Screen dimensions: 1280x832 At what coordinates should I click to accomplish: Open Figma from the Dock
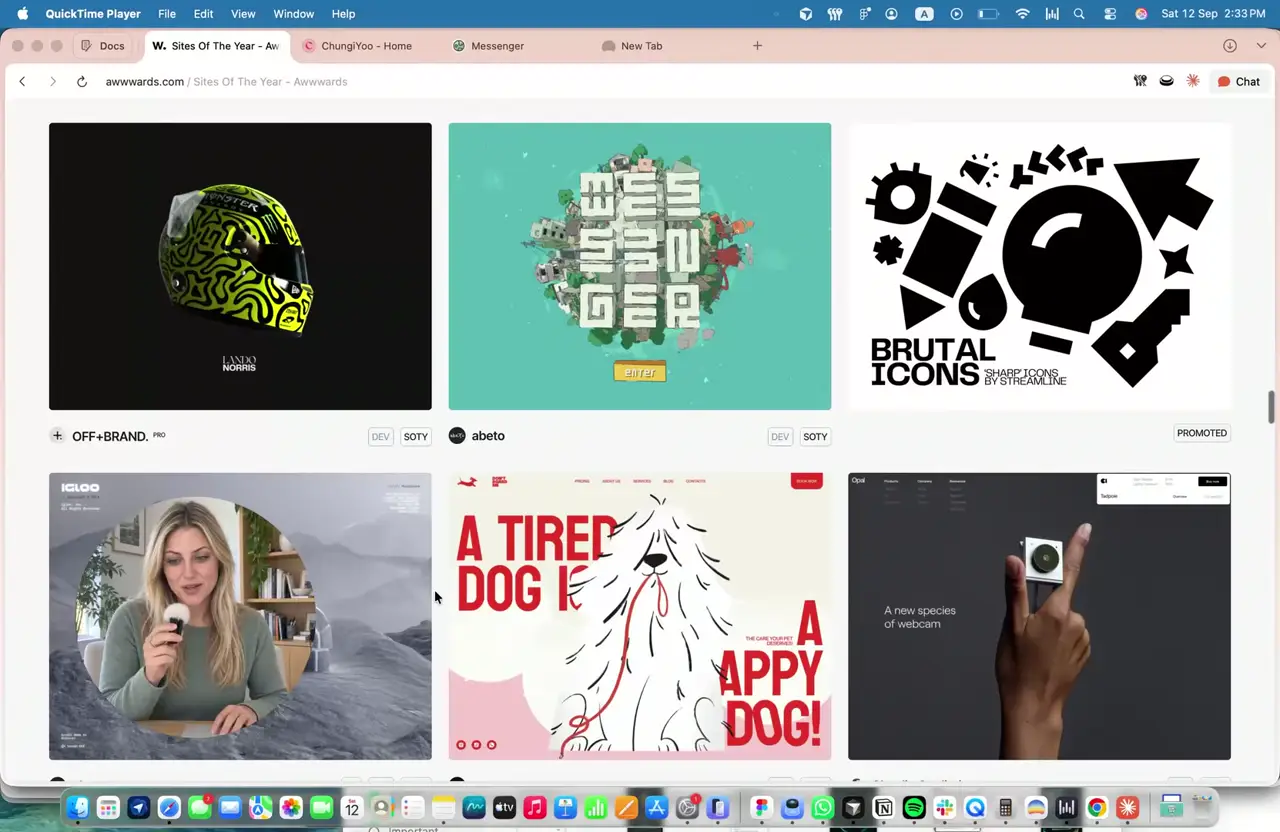click(x=762, y=807)
